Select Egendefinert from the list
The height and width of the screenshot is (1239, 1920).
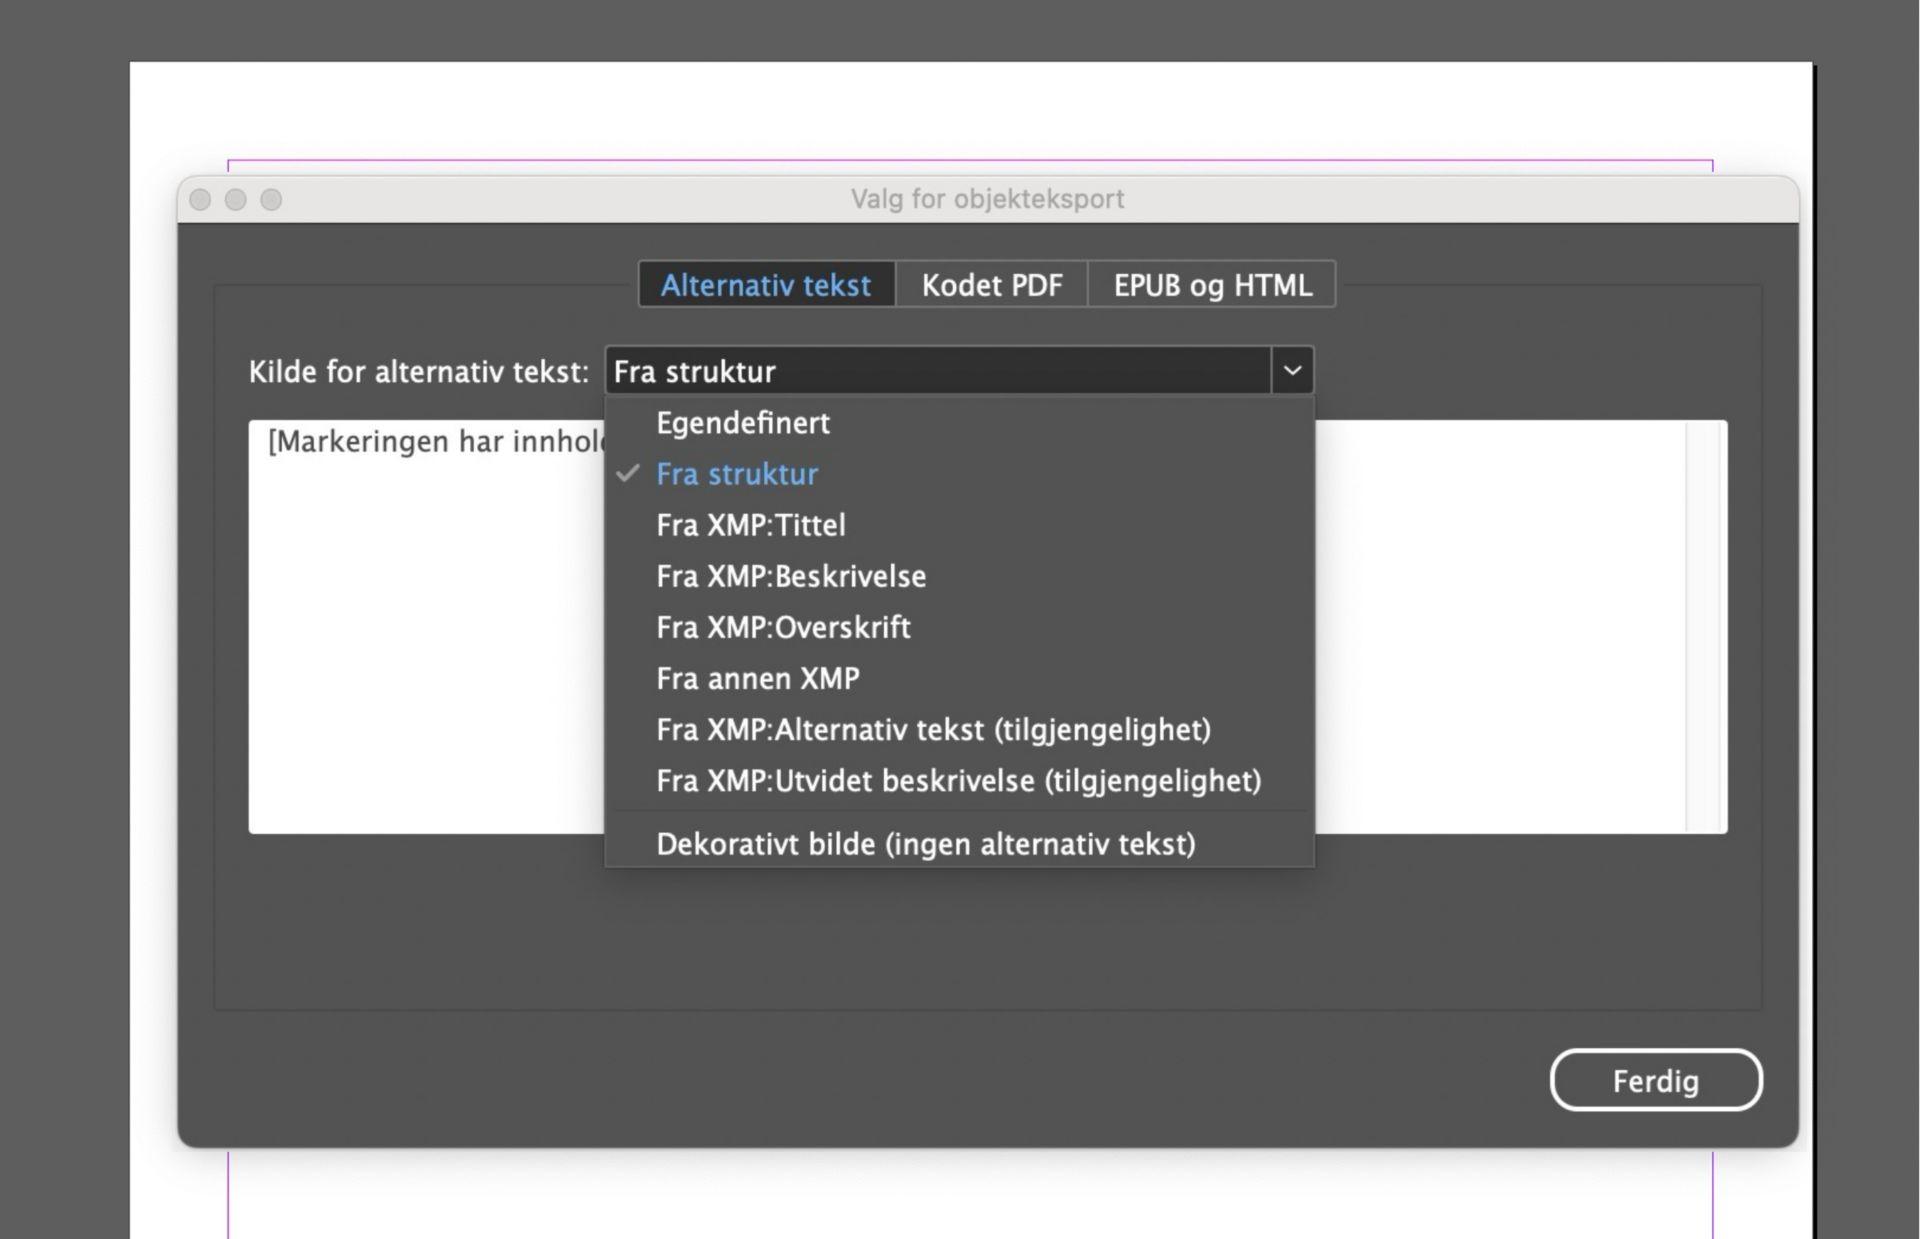pos(742,422)
